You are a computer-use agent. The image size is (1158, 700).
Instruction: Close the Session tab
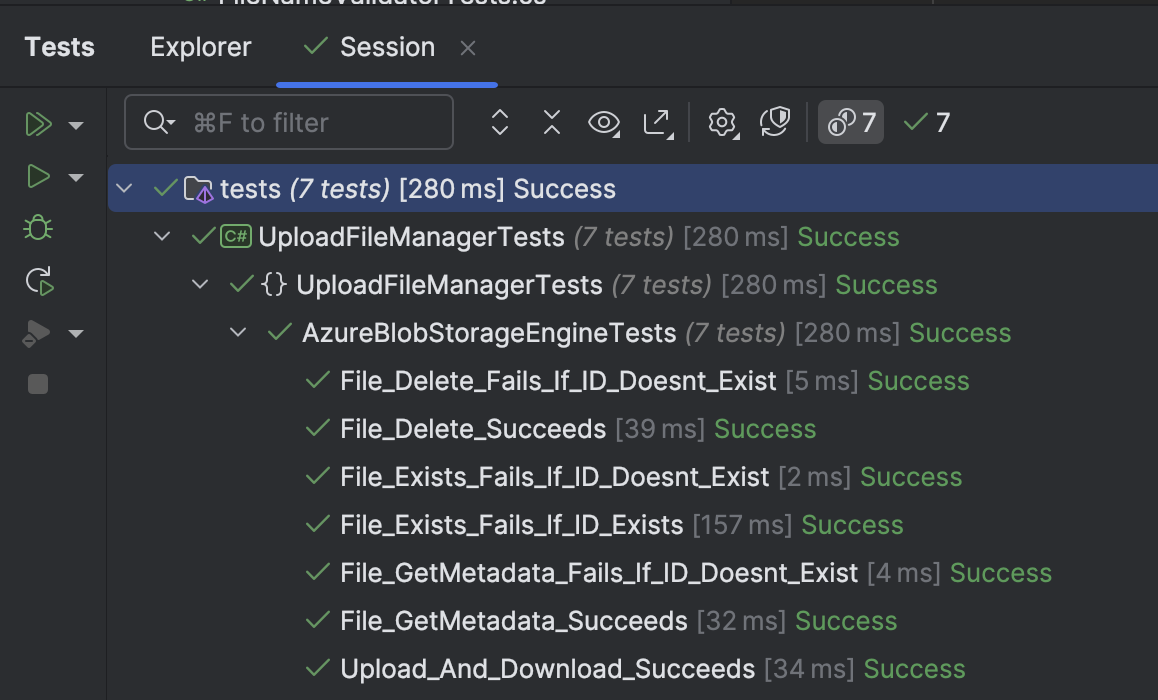coord(467,46)
